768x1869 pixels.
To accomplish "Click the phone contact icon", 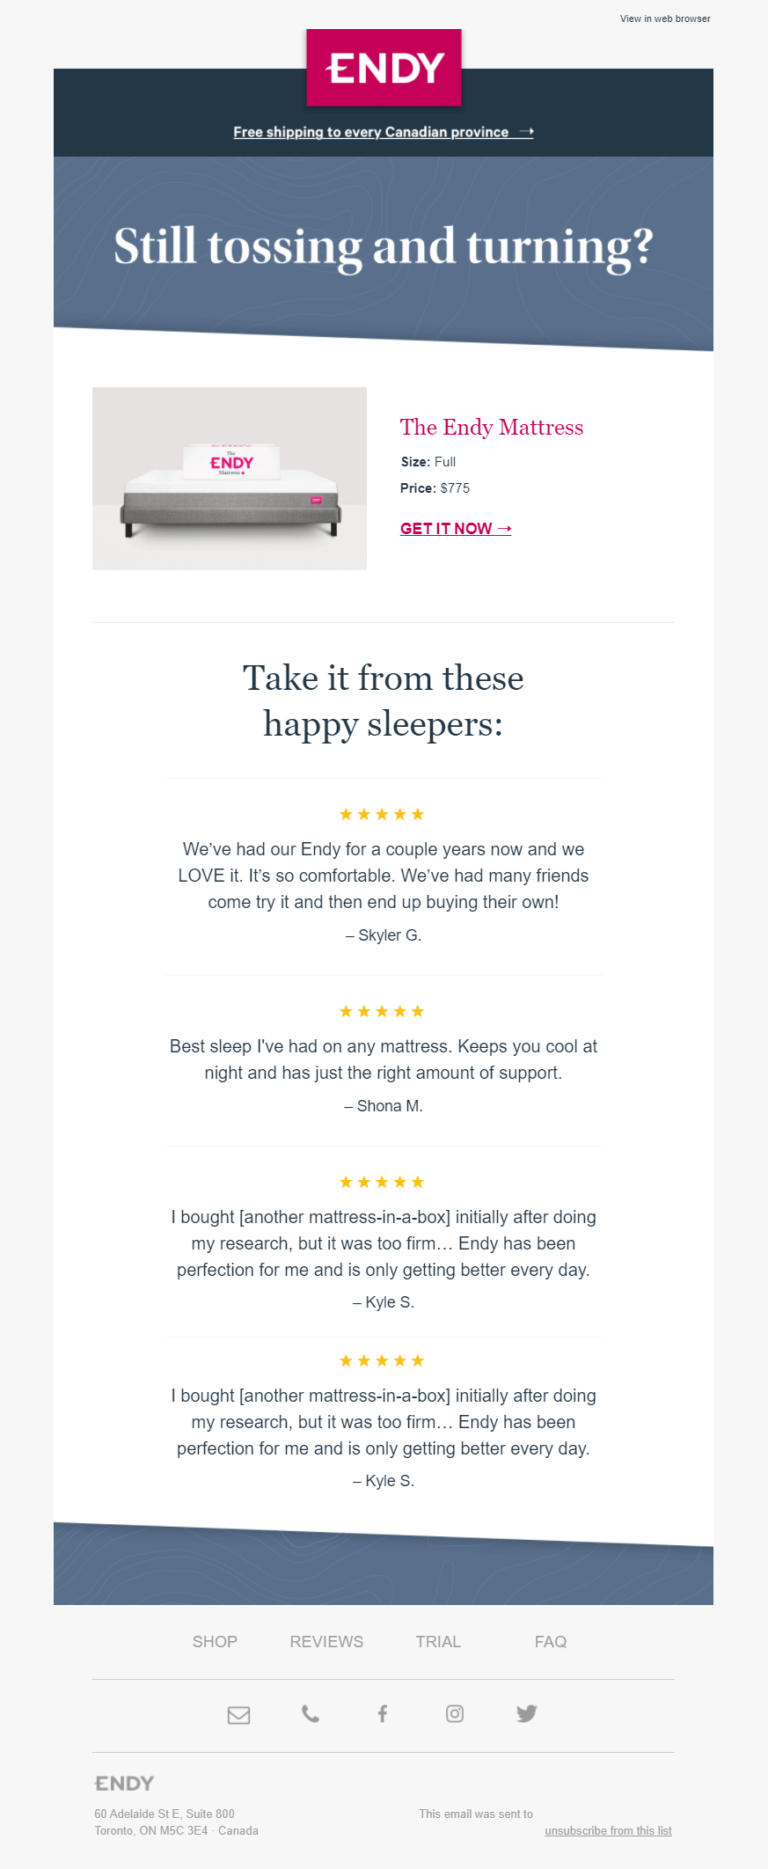I will 310,1714.
